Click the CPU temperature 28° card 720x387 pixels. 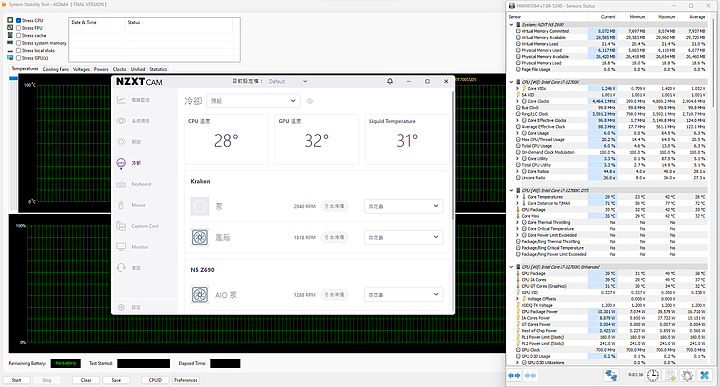pos(226,139)
